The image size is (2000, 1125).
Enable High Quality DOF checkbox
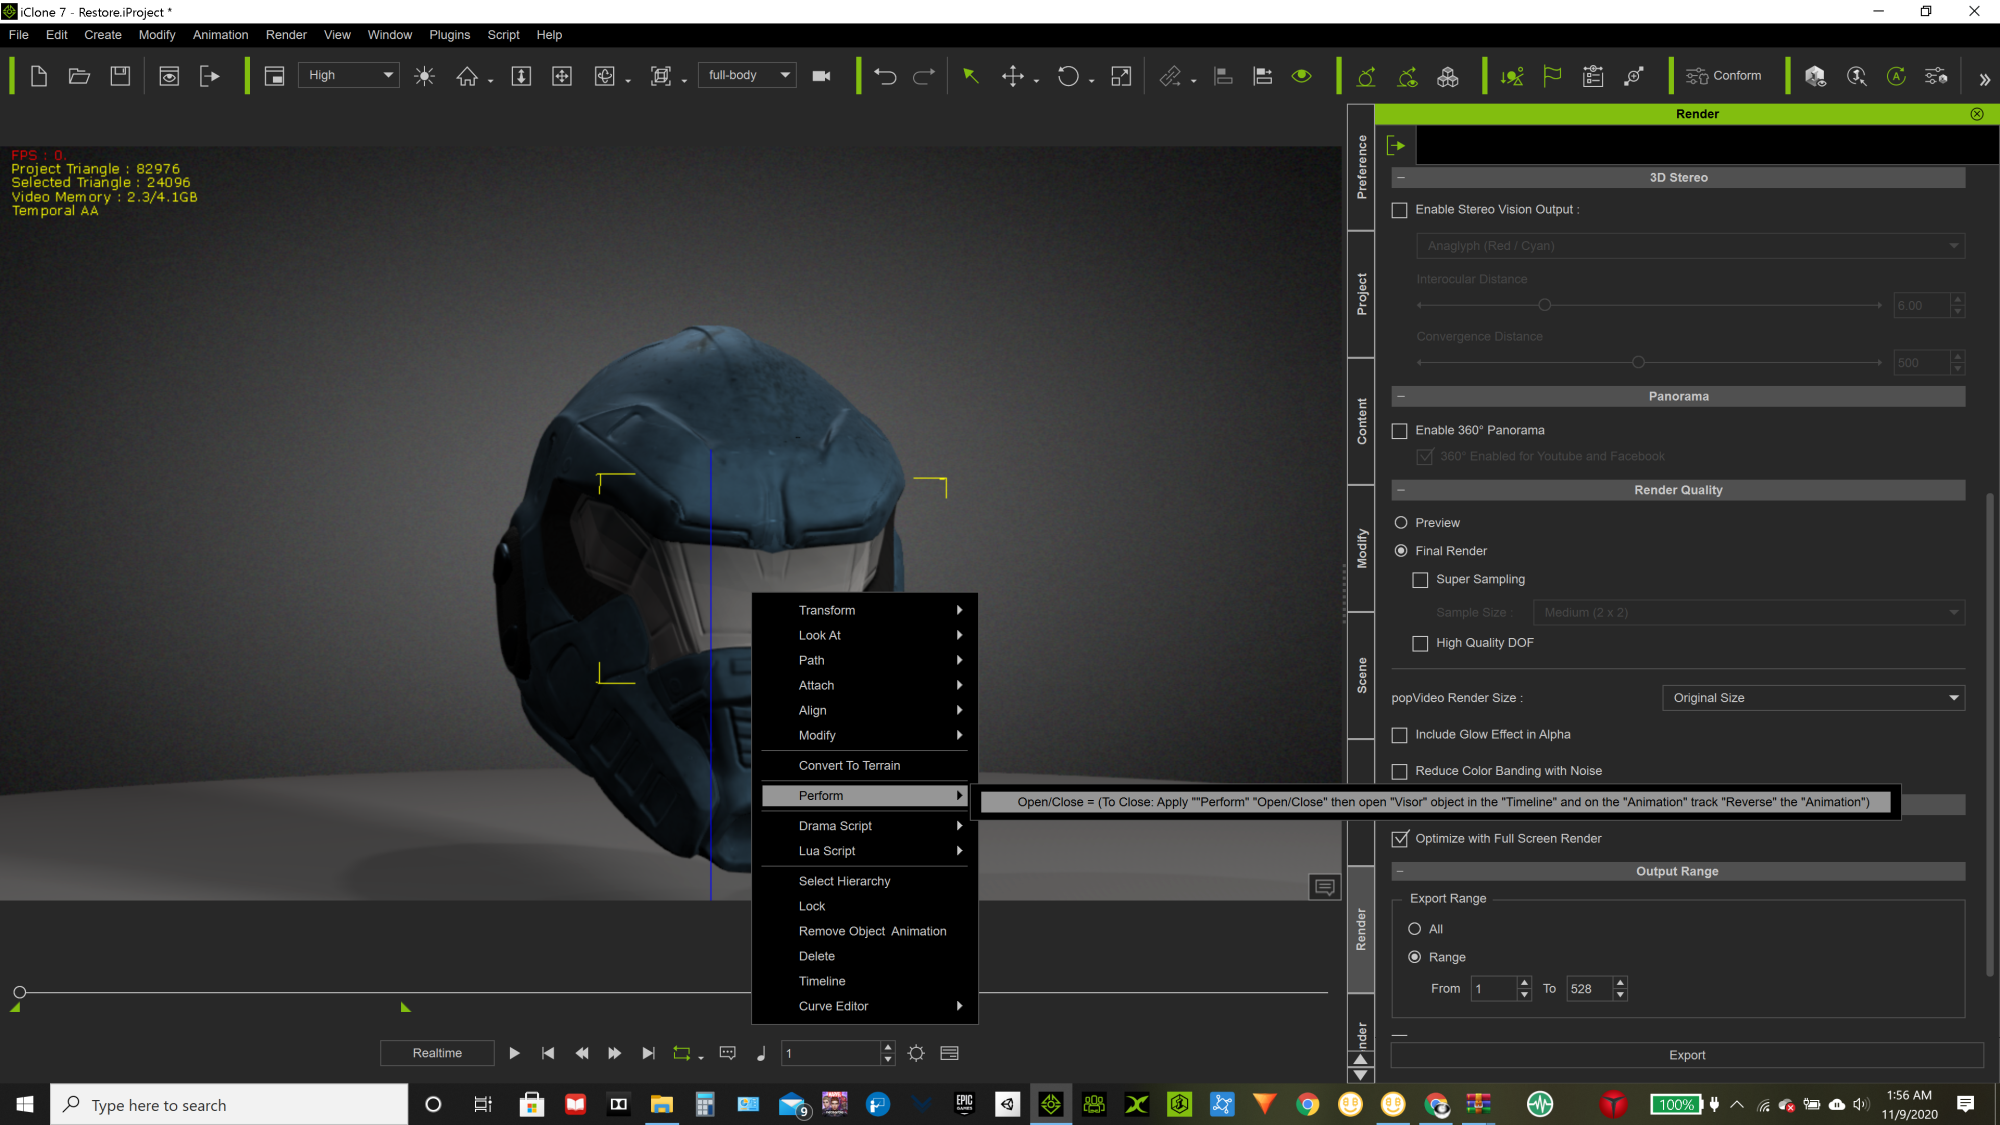[1420, 643]
